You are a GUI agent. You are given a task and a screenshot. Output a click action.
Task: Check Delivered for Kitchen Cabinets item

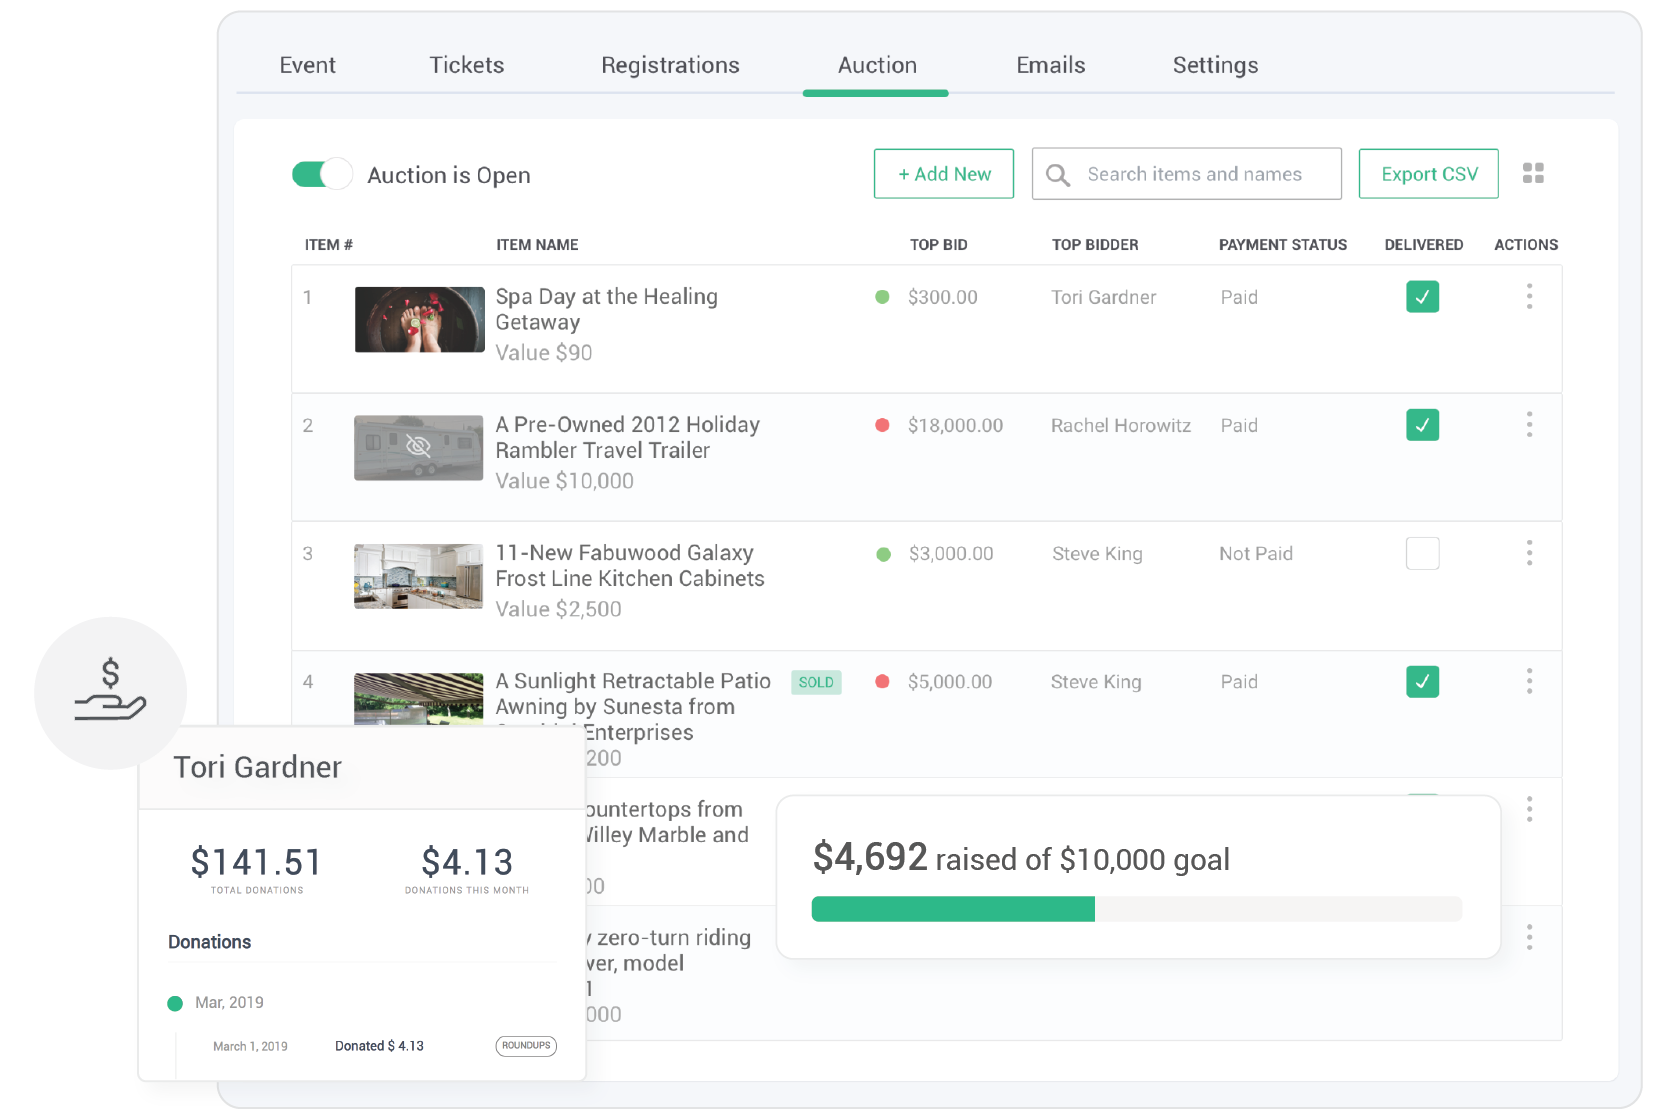pyautogui.click(x=1422, y=553)
